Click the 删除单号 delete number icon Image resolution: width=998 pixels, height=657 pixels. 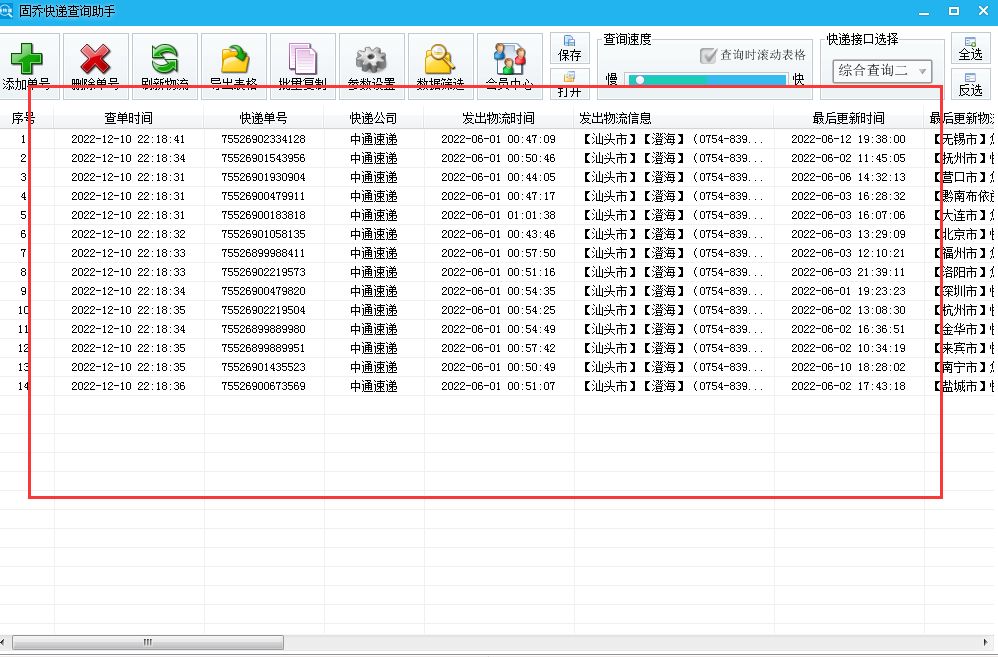pyautogui.click(x=97, y=60)
